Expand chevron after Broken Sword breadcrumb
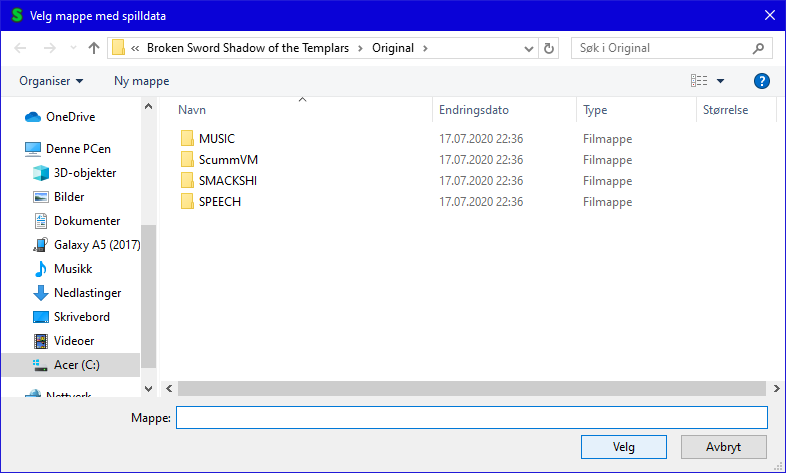The width and height of the screenshot is (786, 473). pyautogui.click(x=360, y=48)
